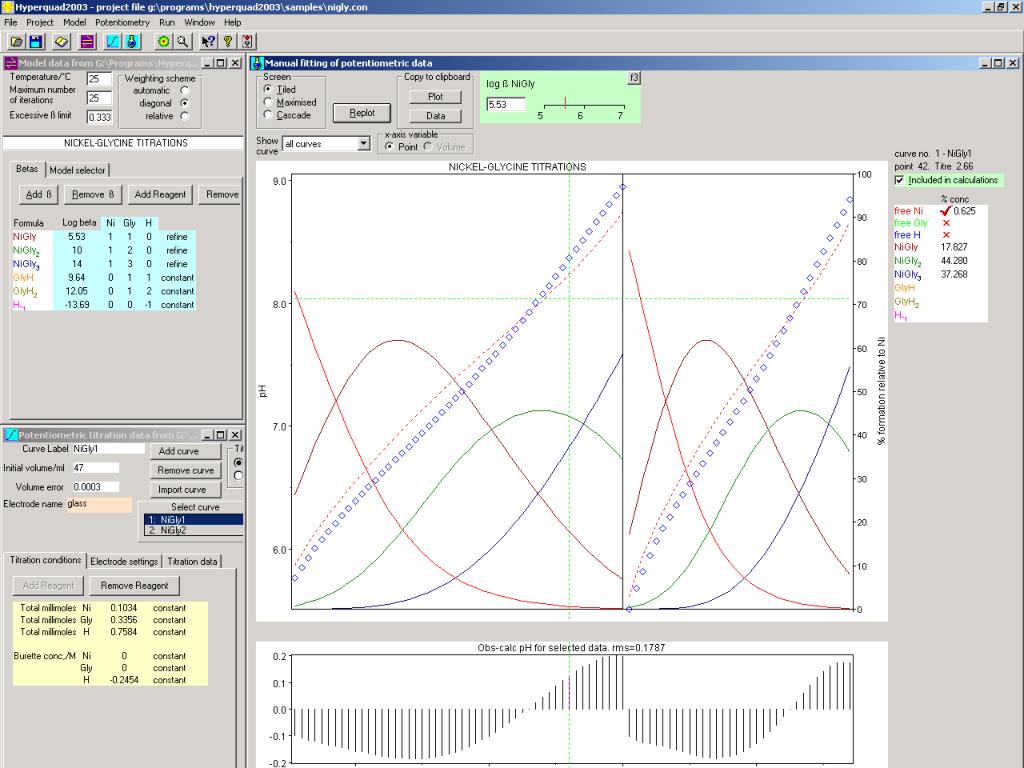Viewport: 1024px width, 768px height.
Task: Copy Plot to clipboard
Action: click(436, 97)
